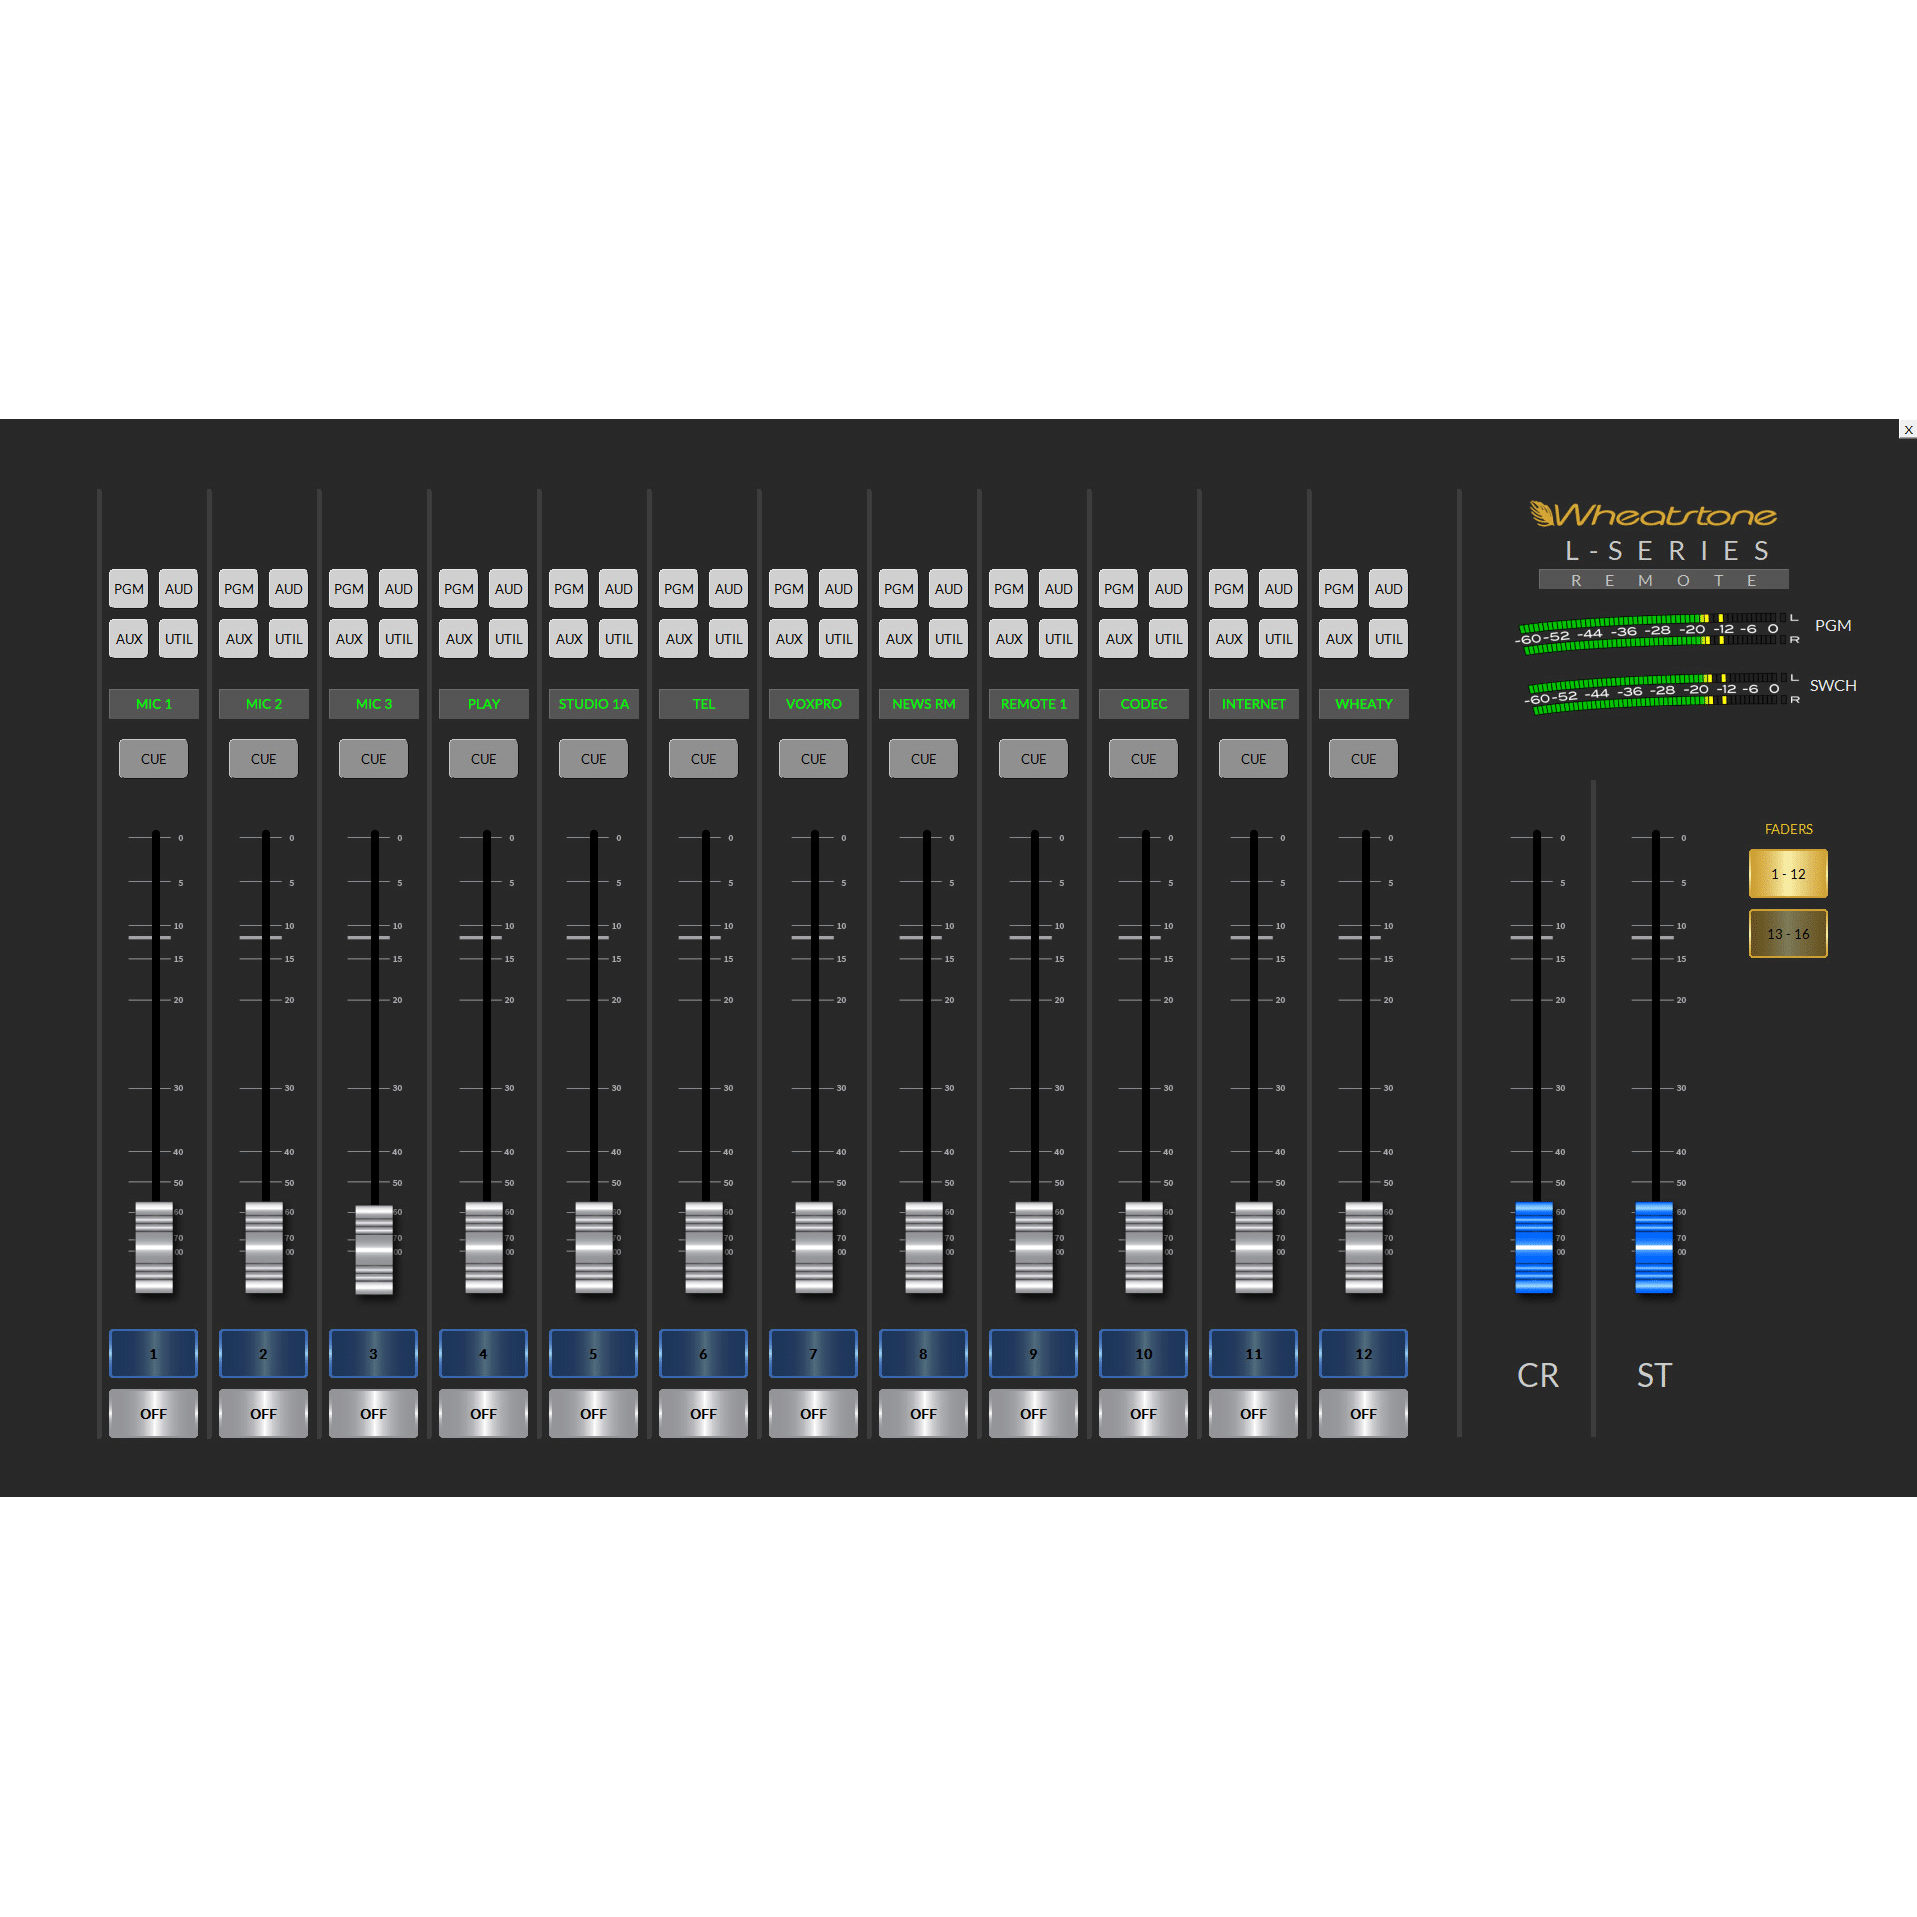Toggle UTIL bus on PLAY channel
Image resolution: width=1917 pixels, height=1917 pixels.
tap(508, 639)
